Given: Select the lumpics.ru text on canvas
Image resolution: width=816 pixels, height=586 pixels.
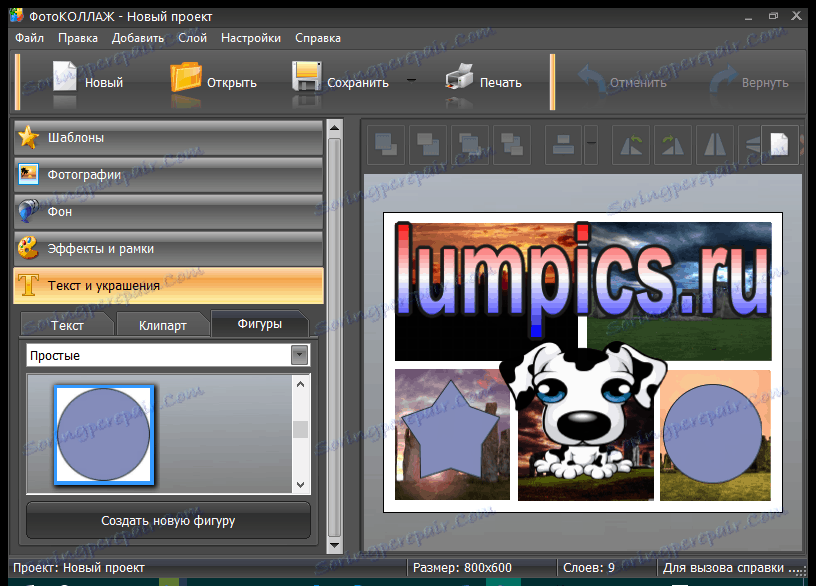Looking at the screenshot, I should coord(583,278).
